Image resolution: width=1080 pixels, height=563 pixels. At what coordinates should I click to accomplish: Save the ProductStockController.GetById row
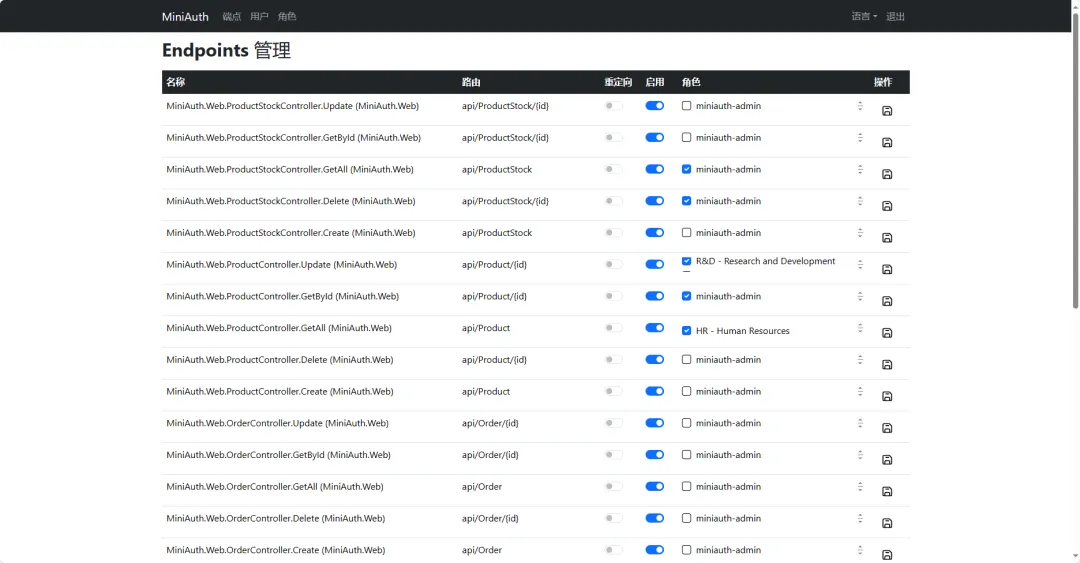pos(887,143)
